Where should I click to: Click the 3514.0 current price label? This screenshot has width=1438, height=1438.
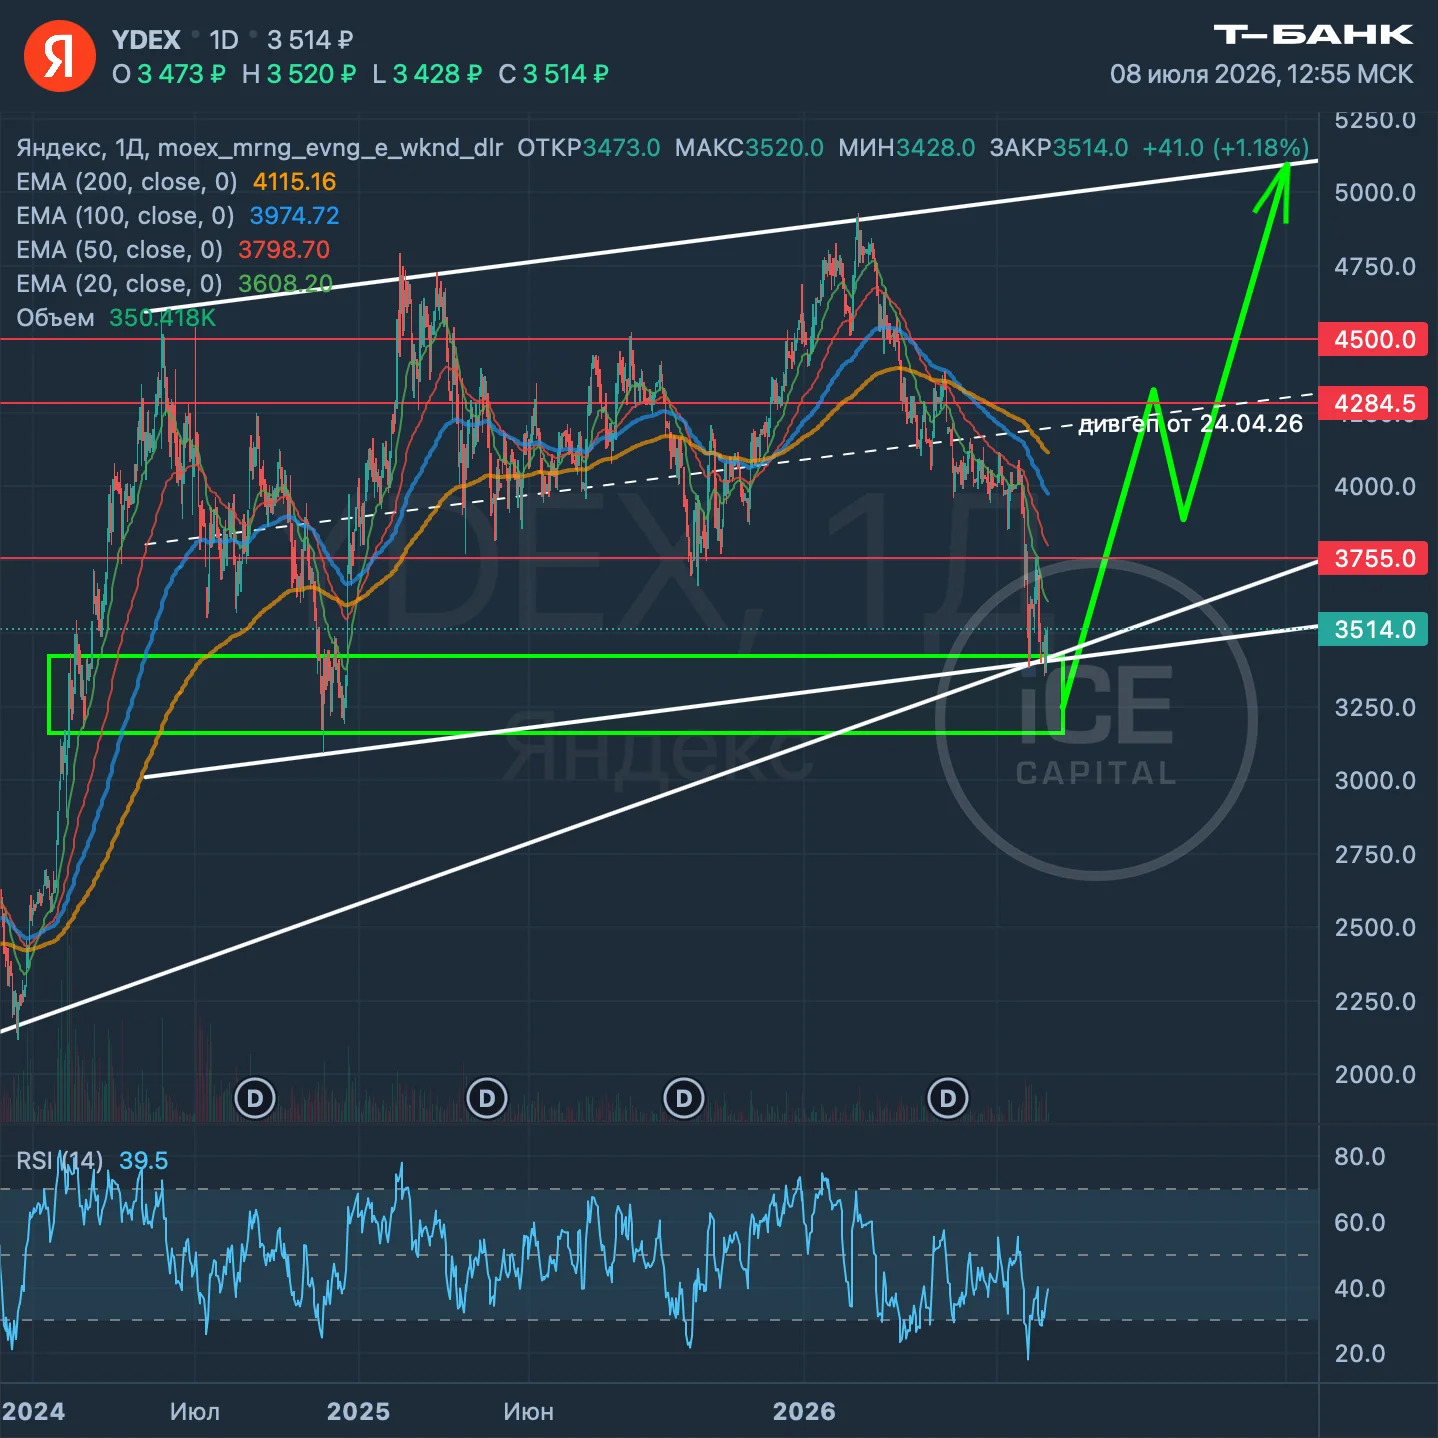(1373, 629)
